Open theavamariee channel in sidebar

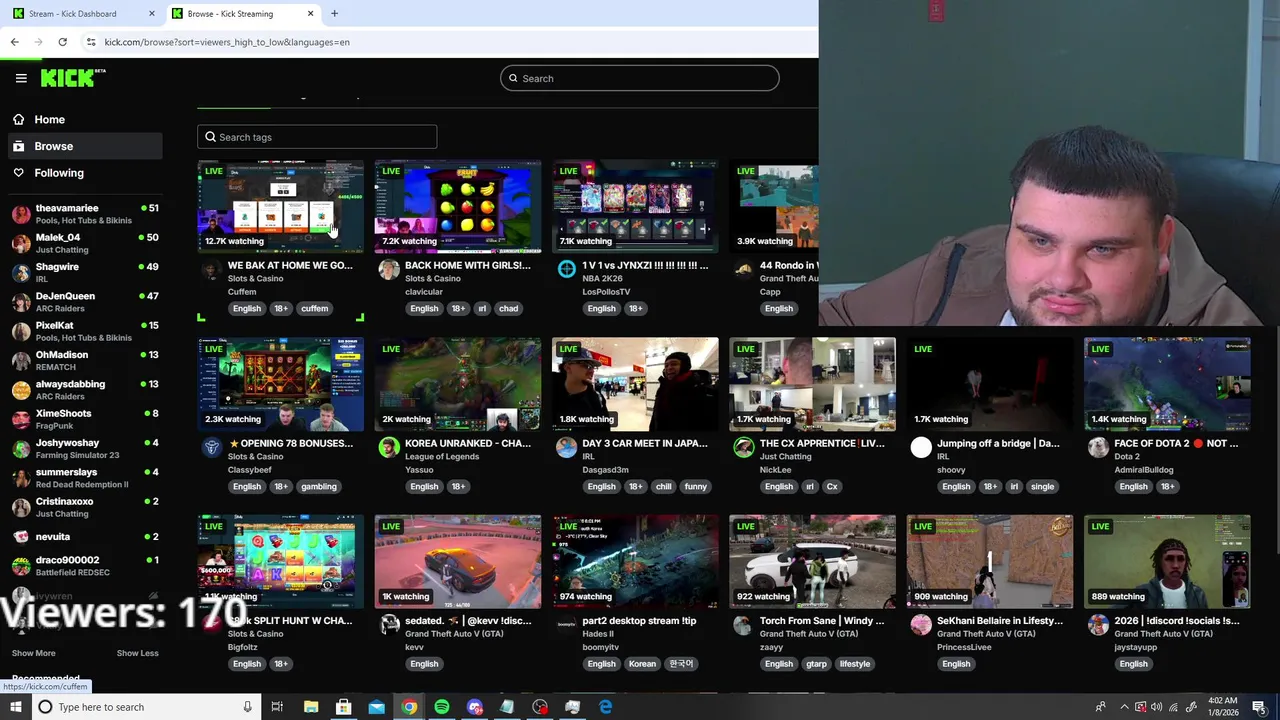click(84, 214)
